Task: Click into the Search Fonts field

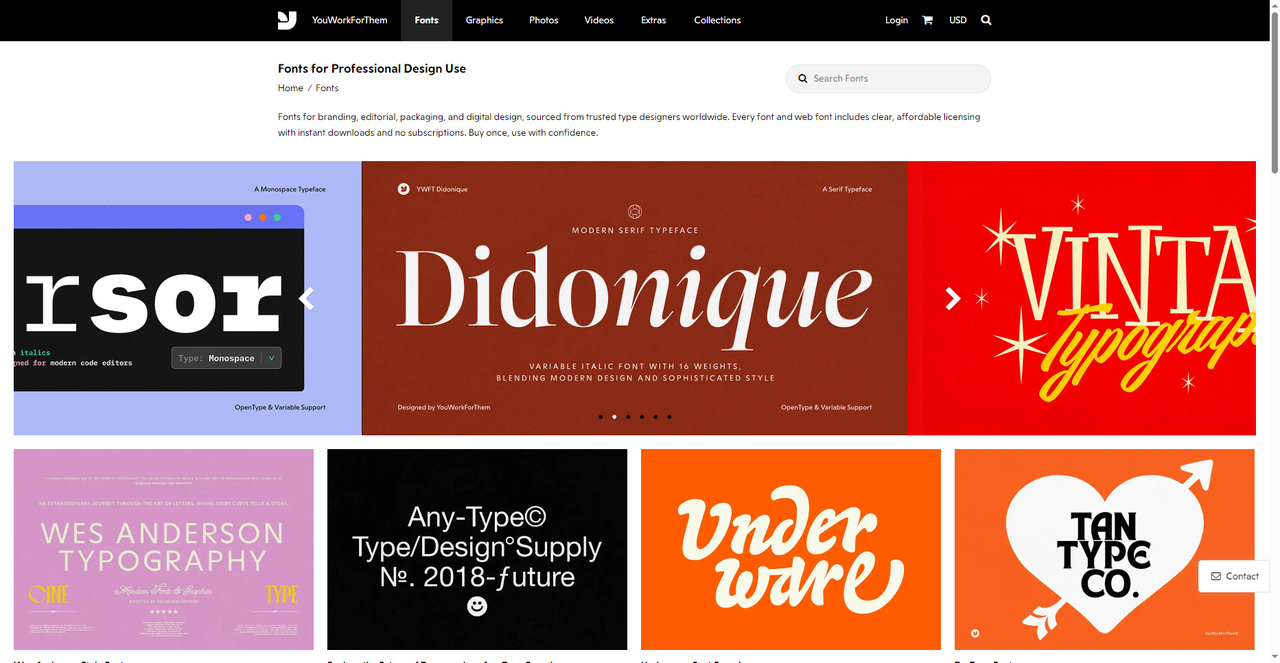Action: coord(895,78)
